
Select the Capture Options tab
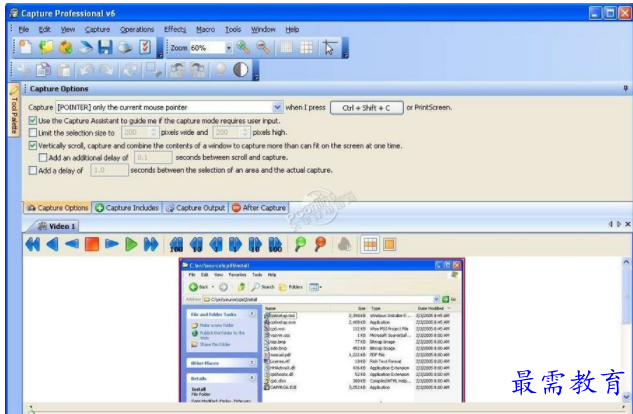58,208
